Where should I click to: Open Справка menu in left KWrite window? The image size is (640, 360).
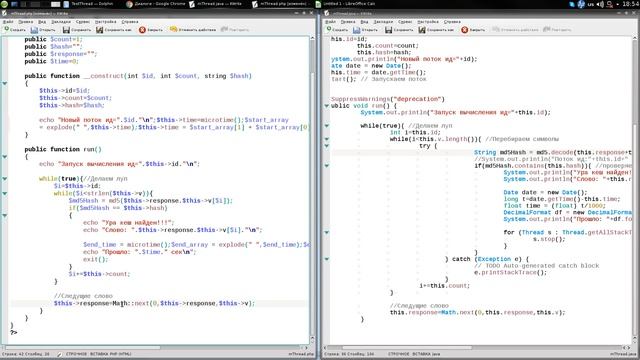point(130,22)
